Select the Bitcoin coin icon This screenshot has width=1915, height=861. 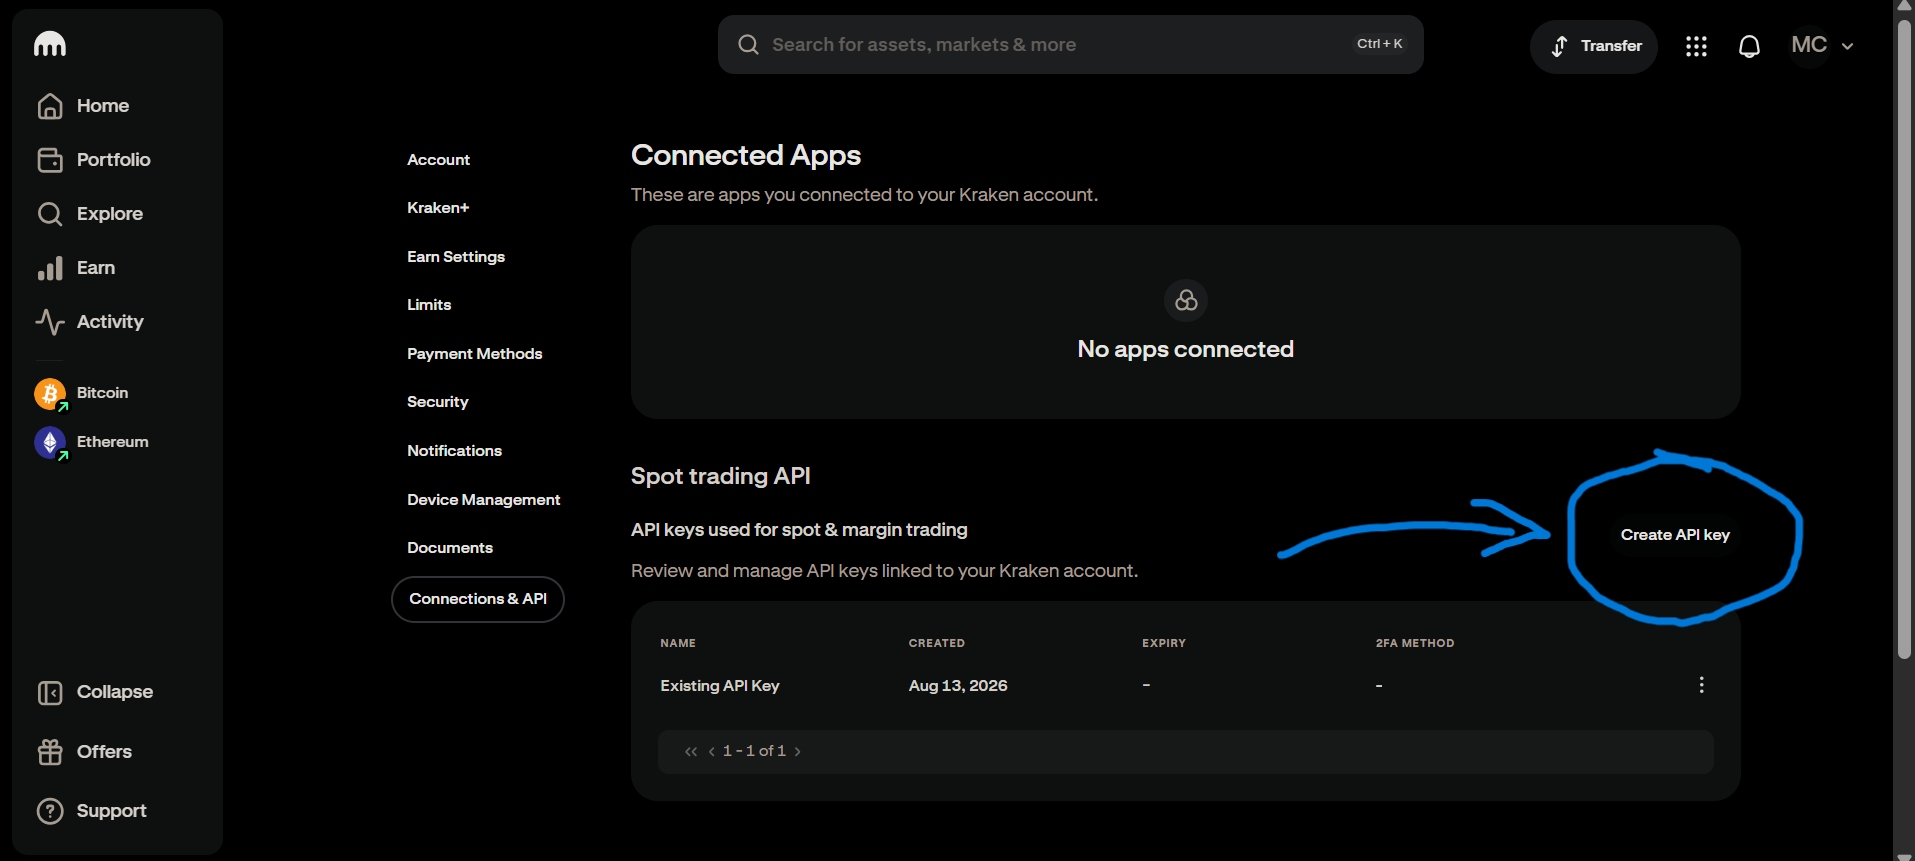50,393
